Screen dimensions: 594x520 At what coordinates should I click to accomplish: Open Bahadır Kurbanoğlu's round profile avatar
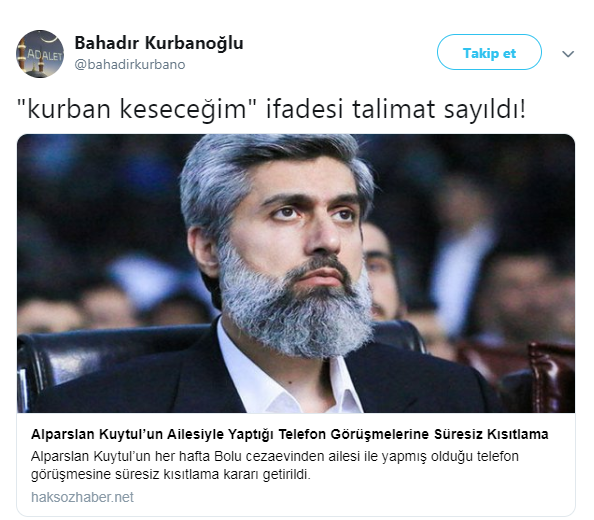click(40, 54)
